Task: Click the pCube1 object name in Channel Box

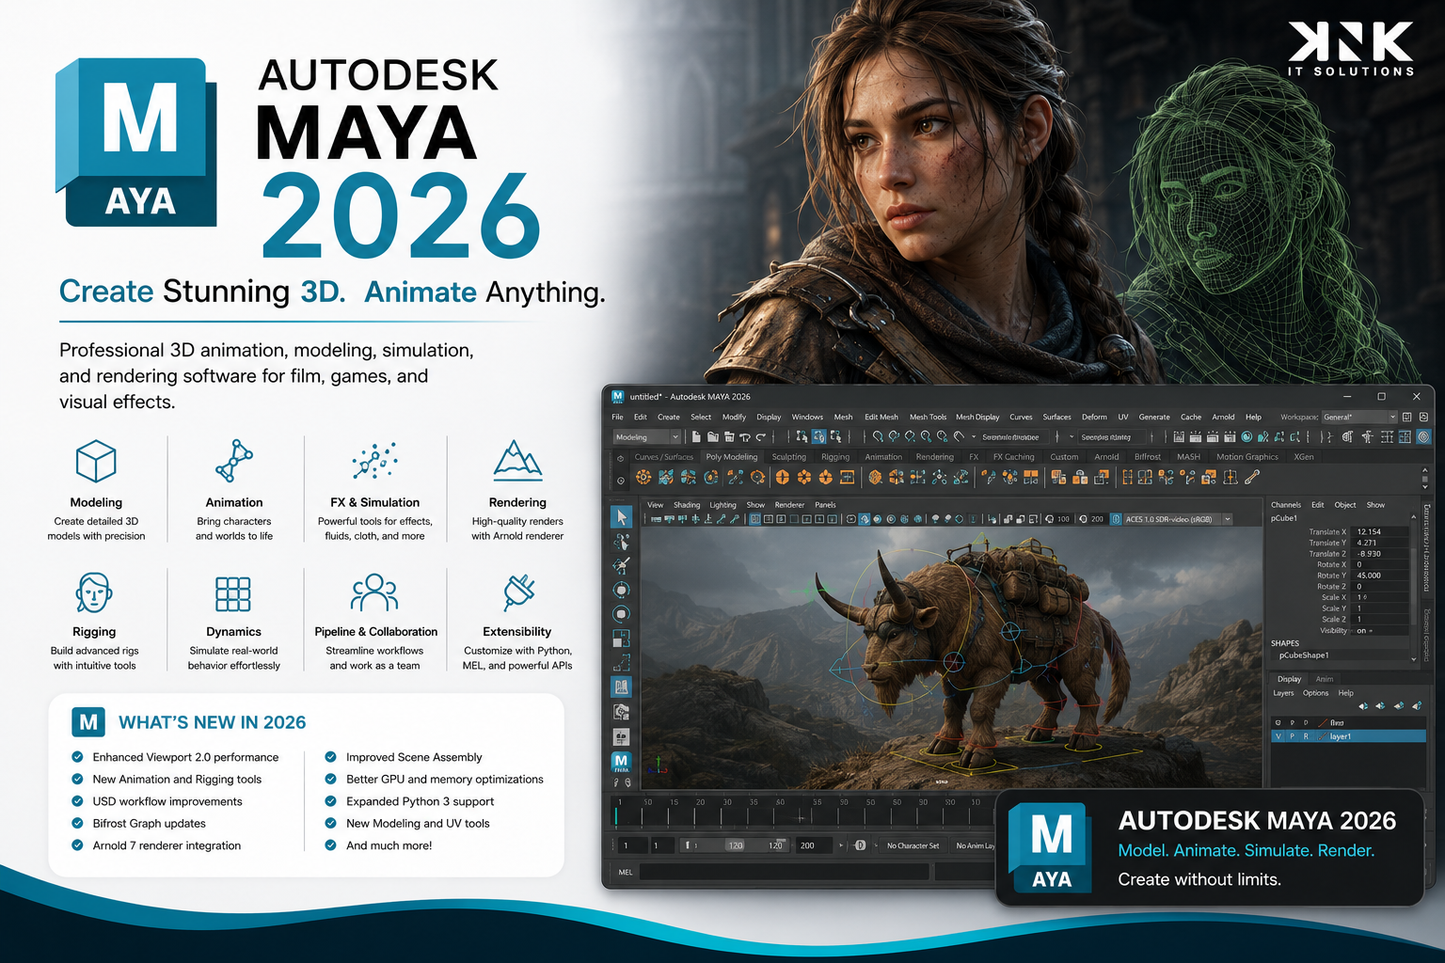Action: click(1284, 518)
